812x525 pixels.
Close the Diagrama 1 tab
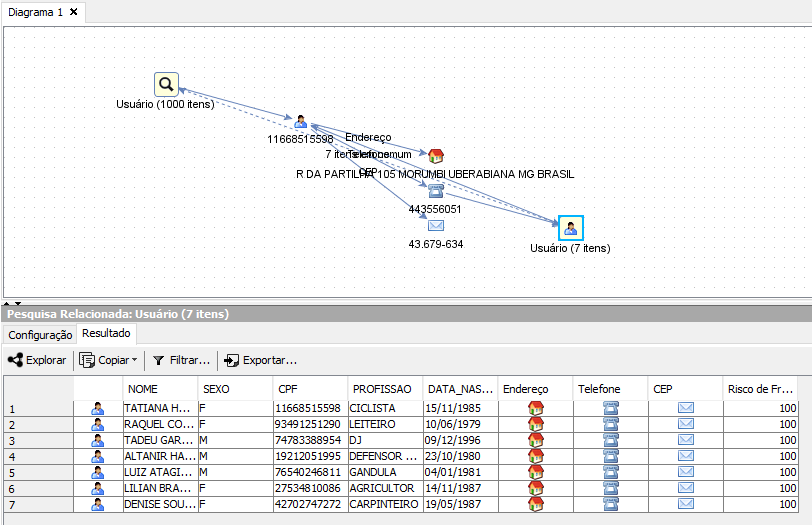[75, 12]
